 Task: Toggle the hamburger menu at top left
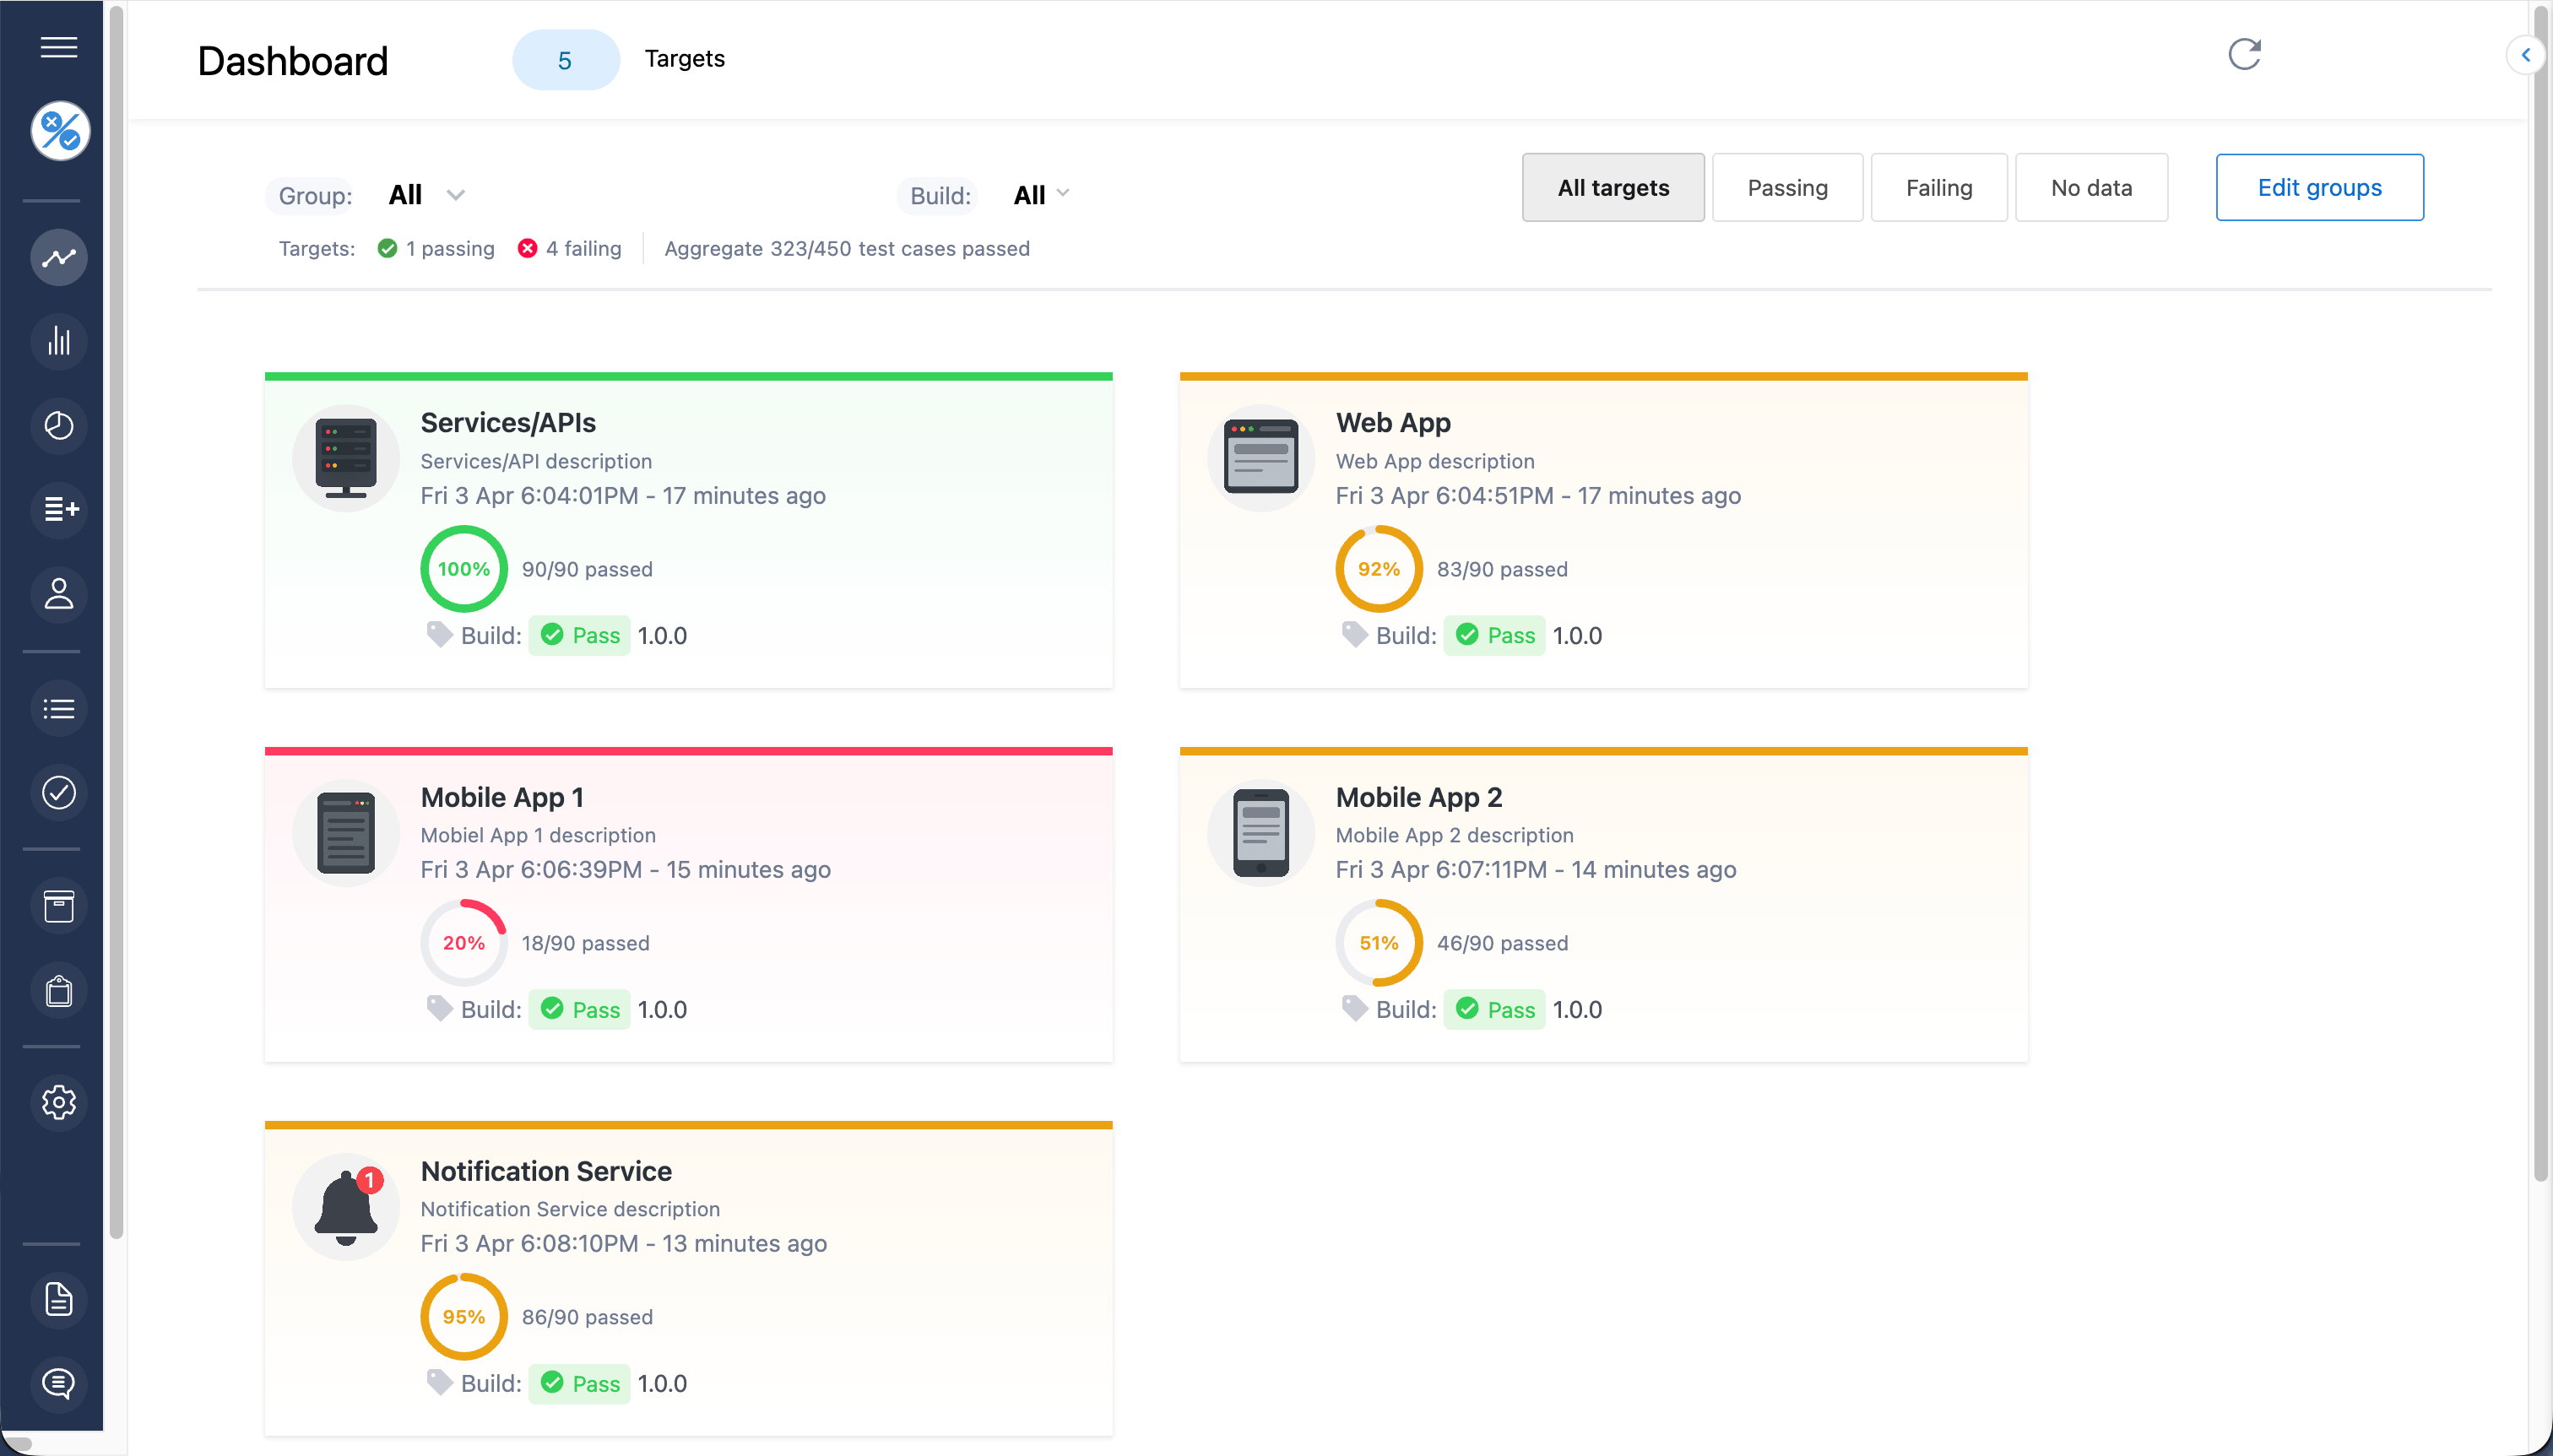click(58, 47)
